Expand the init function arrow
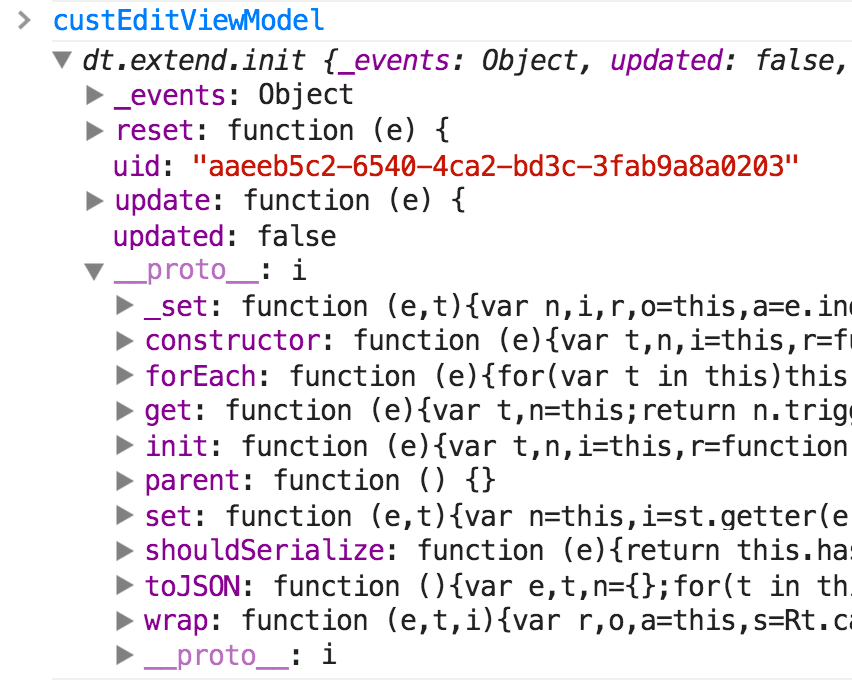 [x=125, y=446]
